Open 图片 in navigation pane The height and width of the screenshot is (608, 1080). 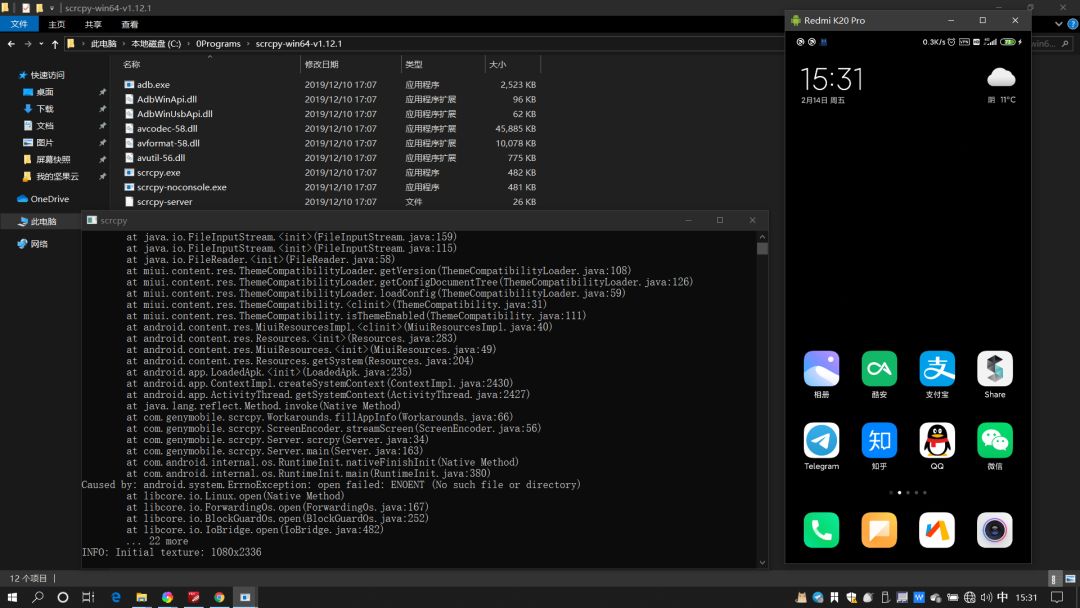click(x=45, y=143)
